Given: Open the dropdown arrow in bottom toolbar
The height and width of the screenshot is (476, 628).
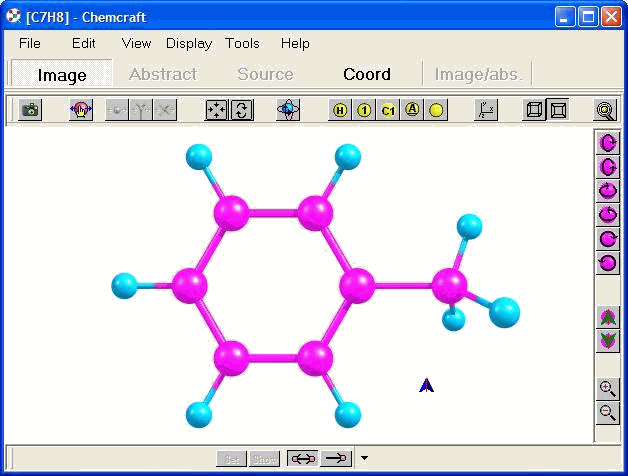Looking at the screenshot, I should pos(364,458).
